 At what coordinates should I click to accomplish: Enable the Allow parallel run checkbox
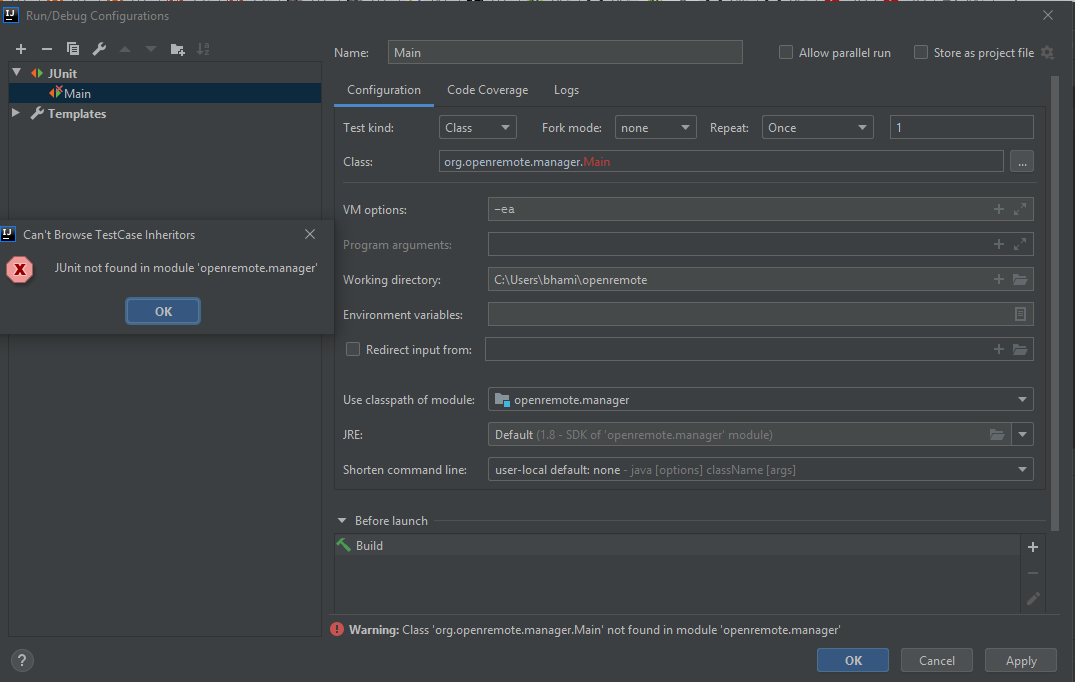tap(786, 53)
